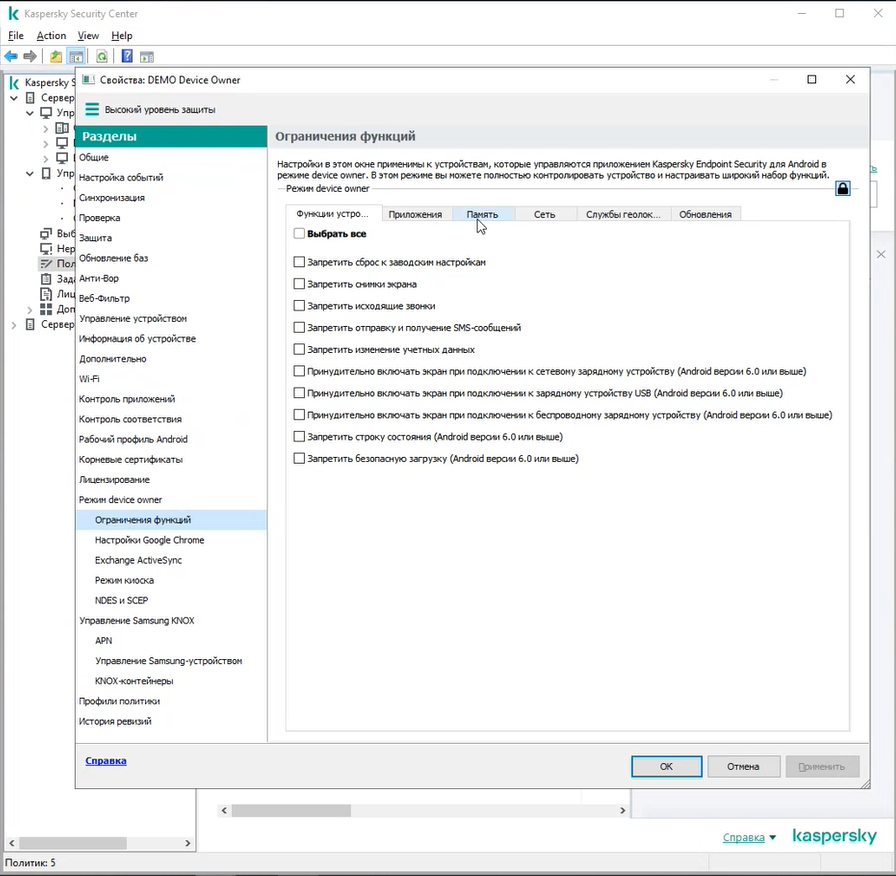The height and width of the screenshot is (876, 896).
Task: Click the lock icon for device owner mode
Action: [842, 188]
